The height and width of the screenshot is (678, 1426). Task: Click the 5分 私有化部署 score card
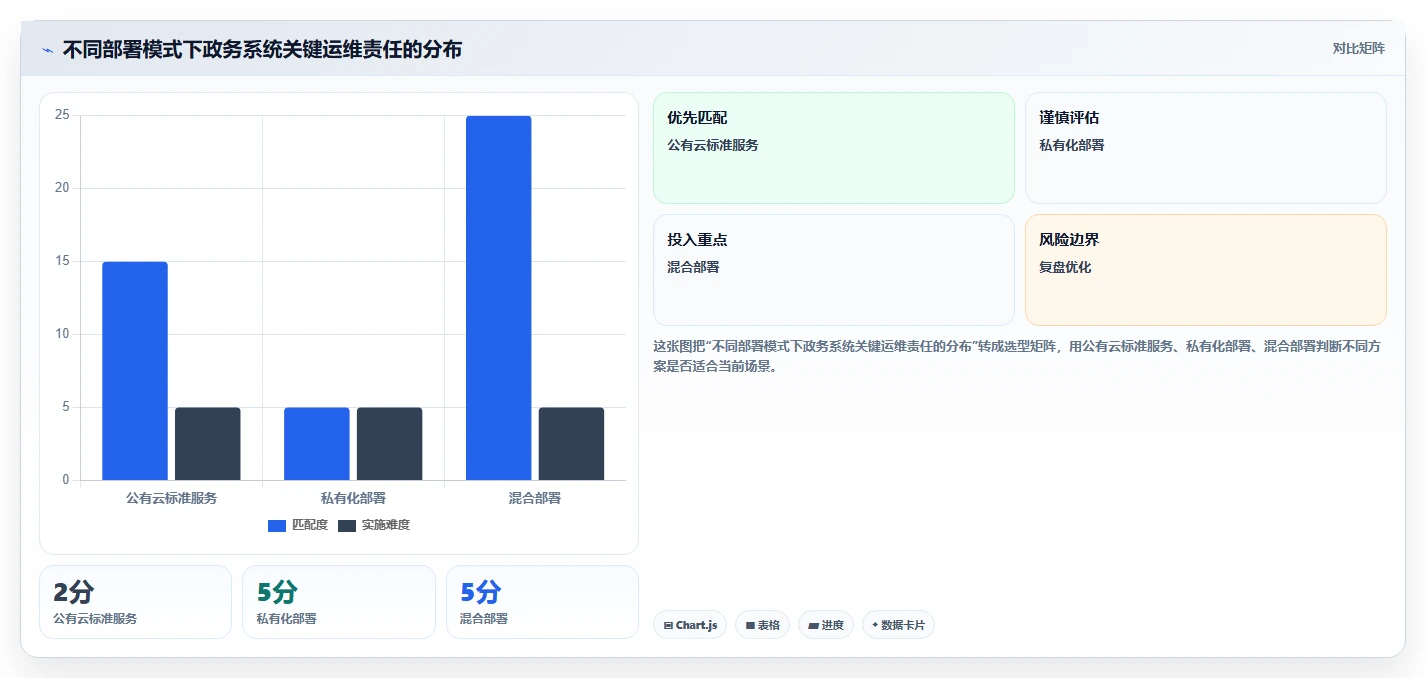point(339,602)
